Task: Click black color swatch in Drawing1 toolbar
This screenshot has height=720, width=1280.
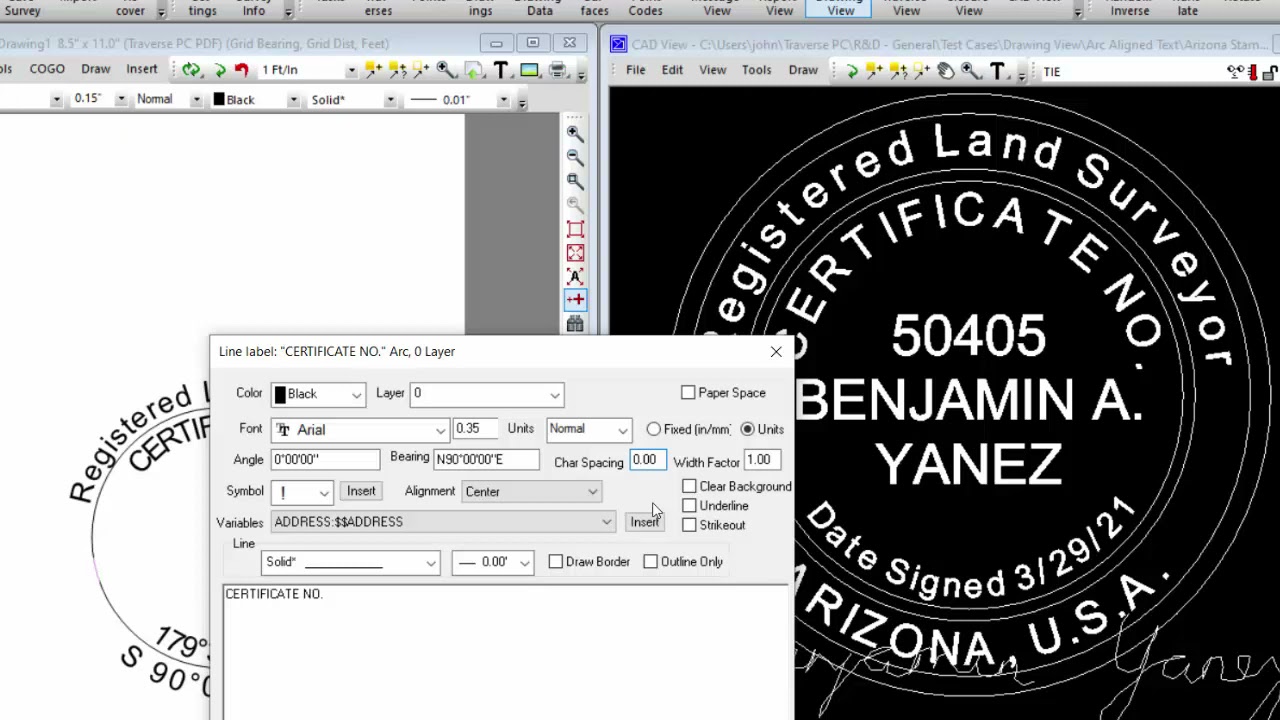Action: coord(219,99)
